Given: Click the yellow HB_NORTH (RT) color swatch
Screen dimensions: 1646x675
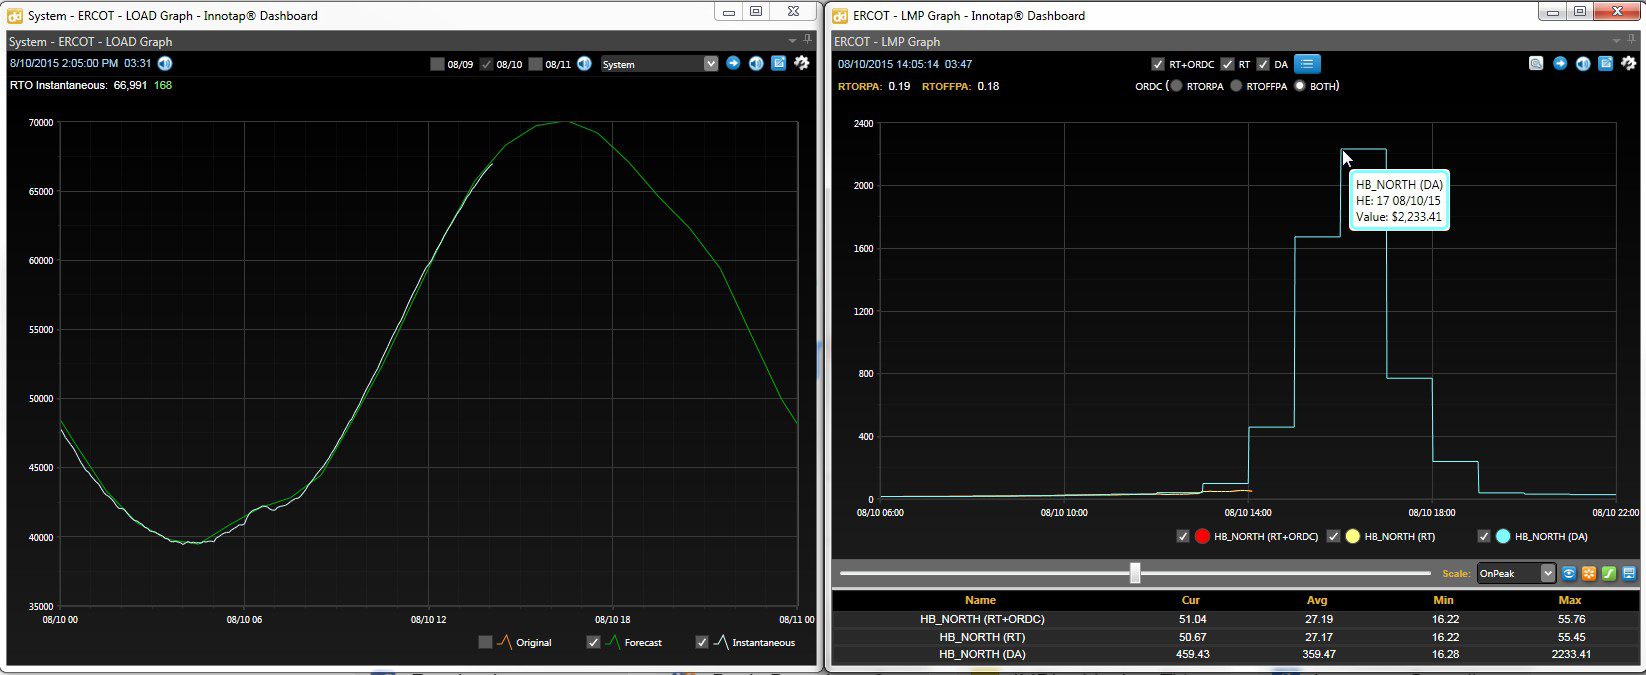Looking at the screenshot, I should (x=1353, y=536).
